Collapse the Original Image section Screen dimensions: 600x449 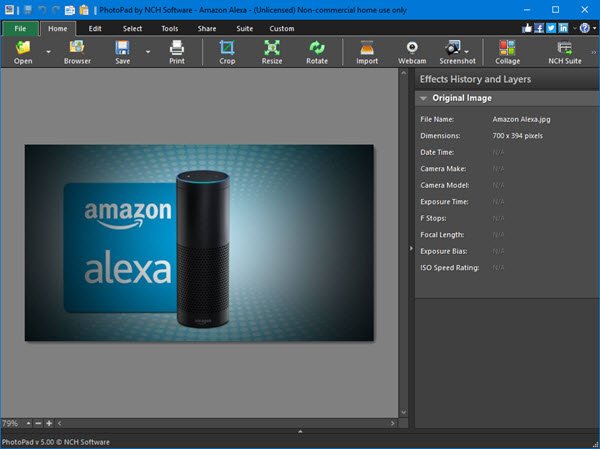coord(424,98)
